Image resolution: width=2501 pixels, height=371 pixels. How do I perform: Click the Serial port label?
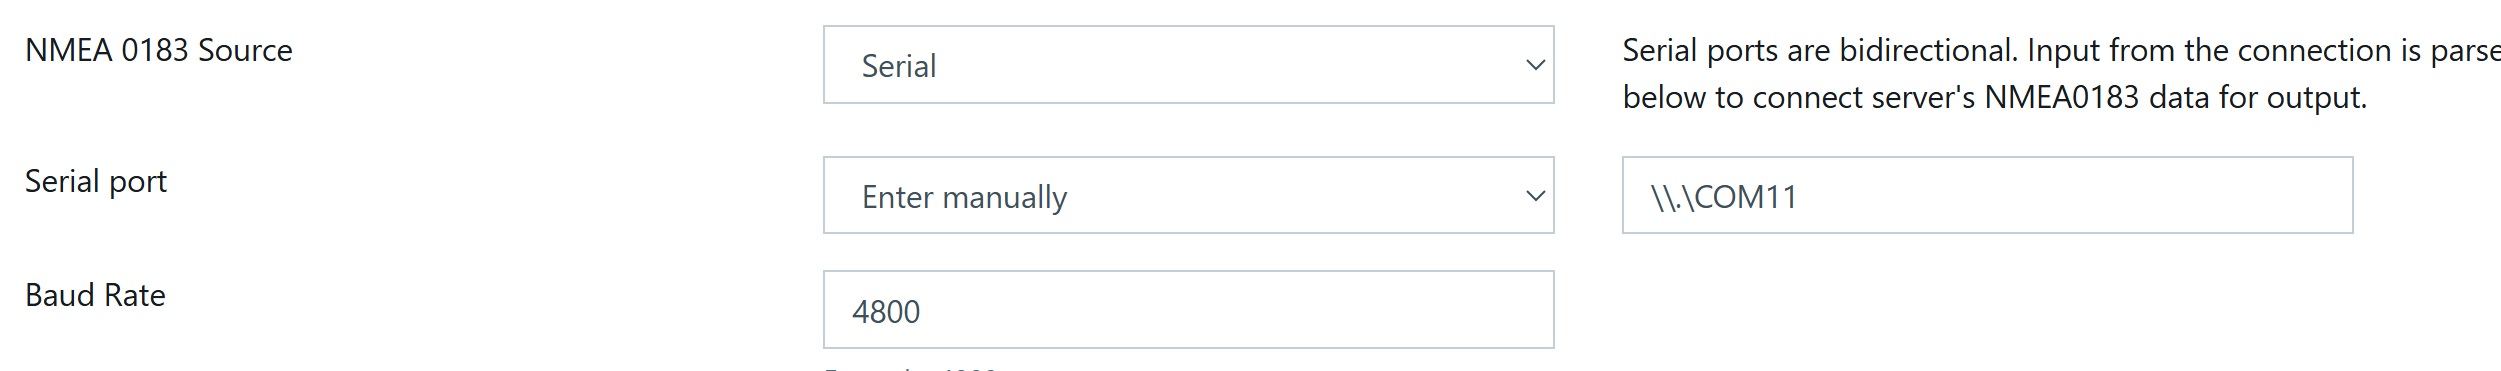point(96,182)
